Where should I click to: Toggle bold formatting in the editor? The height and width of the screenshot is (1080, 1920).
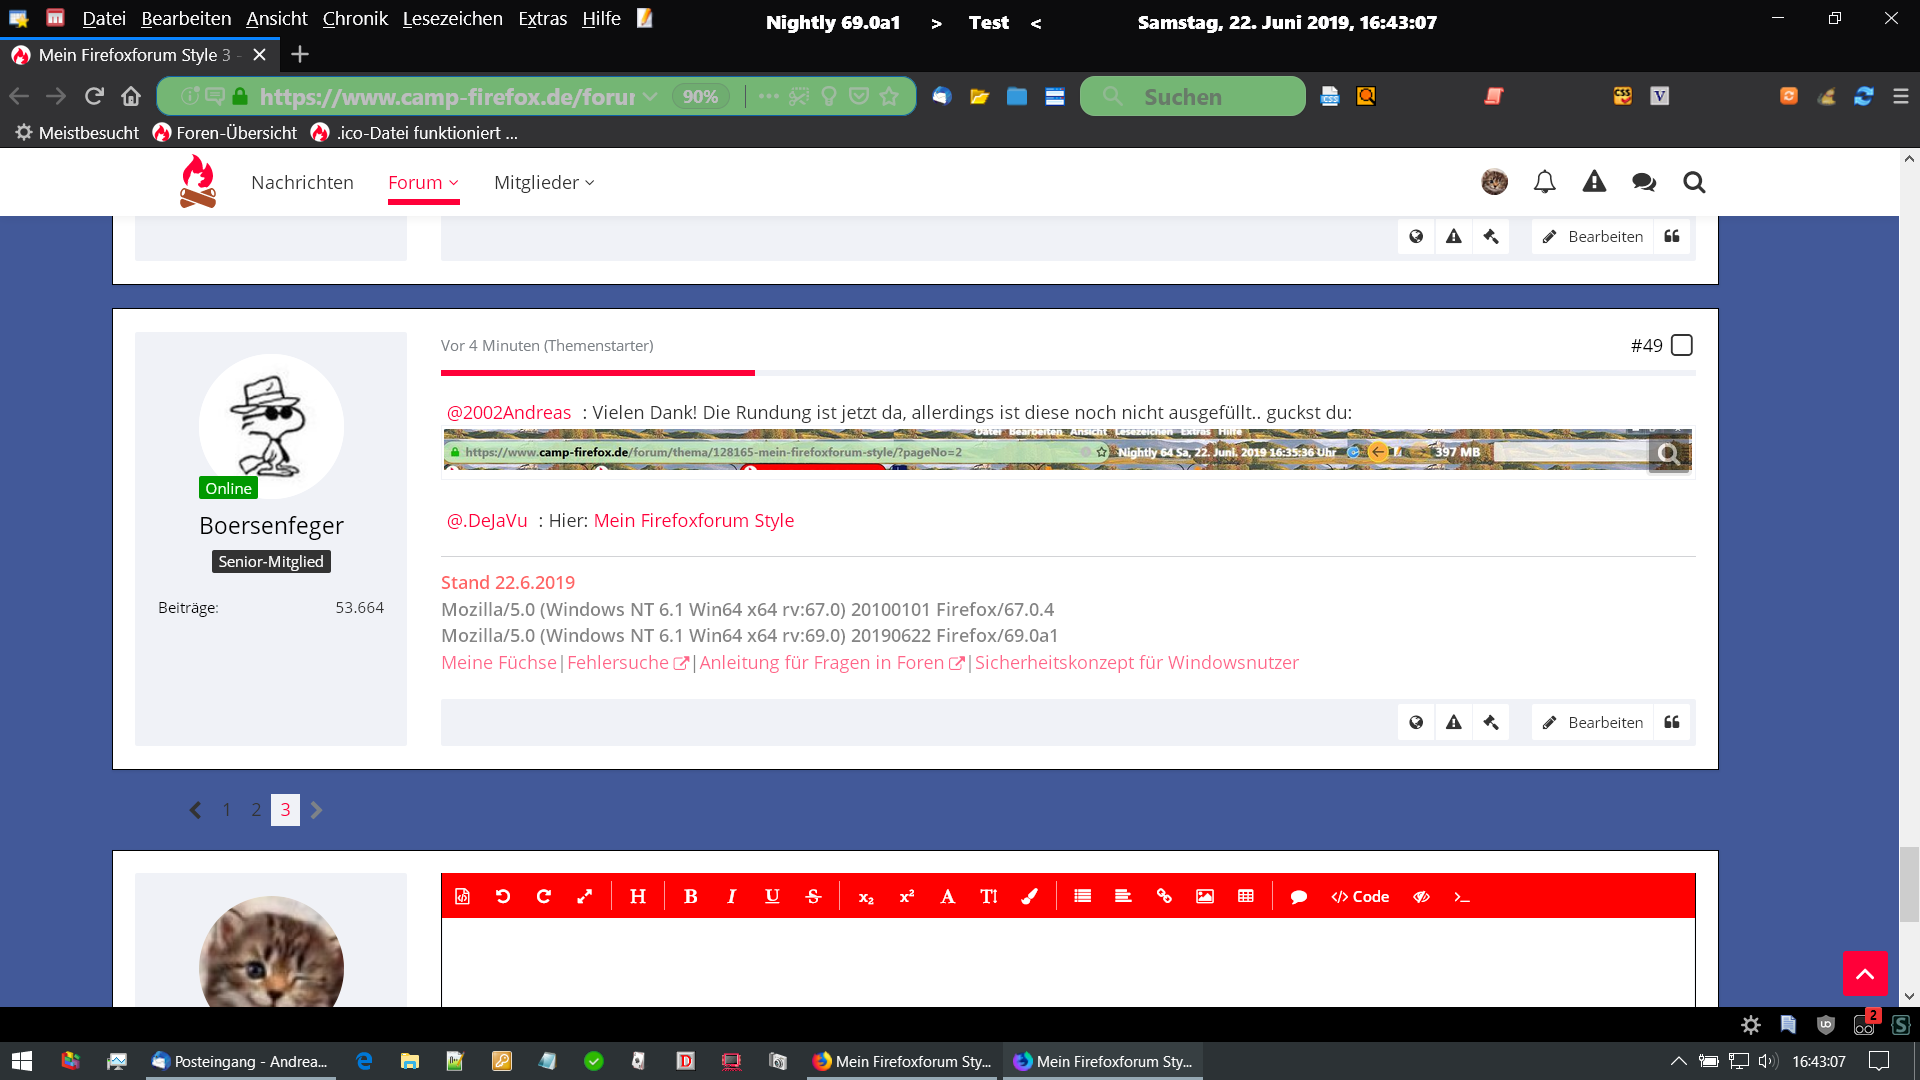point(690,896)
